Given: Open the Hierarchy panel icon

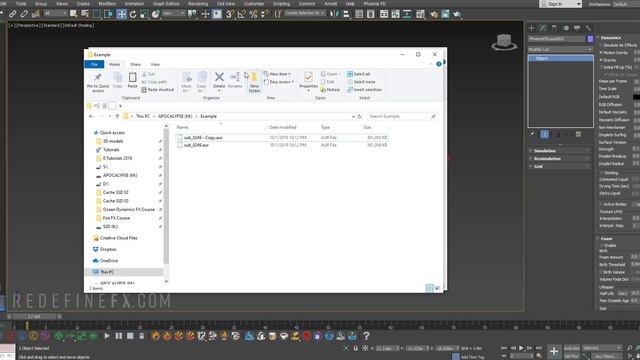Looking at the screenshot, I should (x=554, y=28).
